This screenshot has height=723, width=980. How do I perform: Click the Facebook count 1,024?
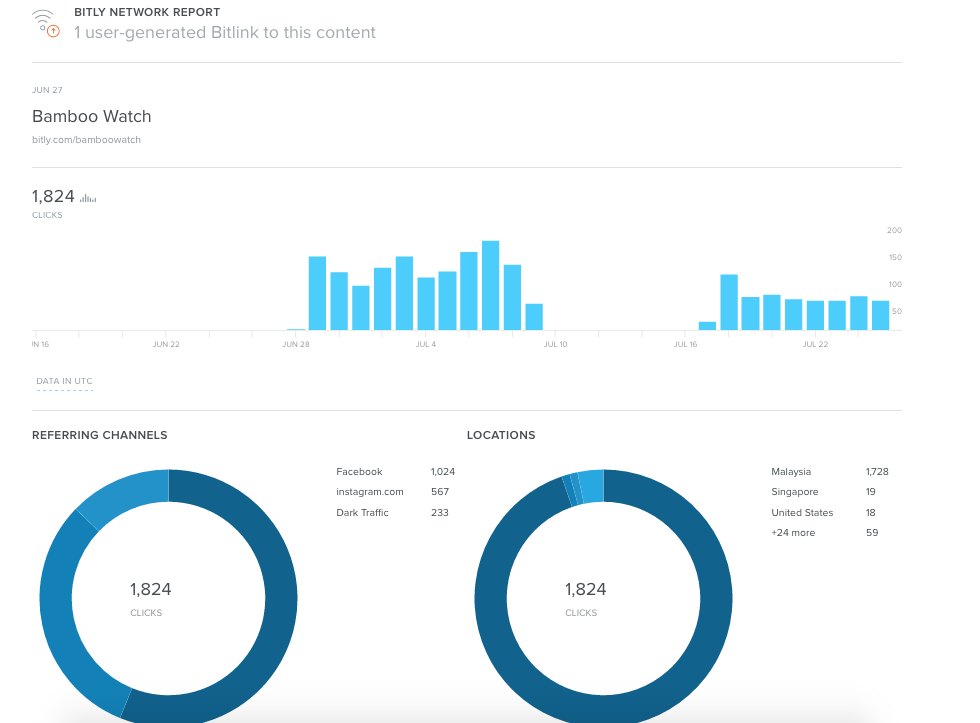click(x=443, y=472)
